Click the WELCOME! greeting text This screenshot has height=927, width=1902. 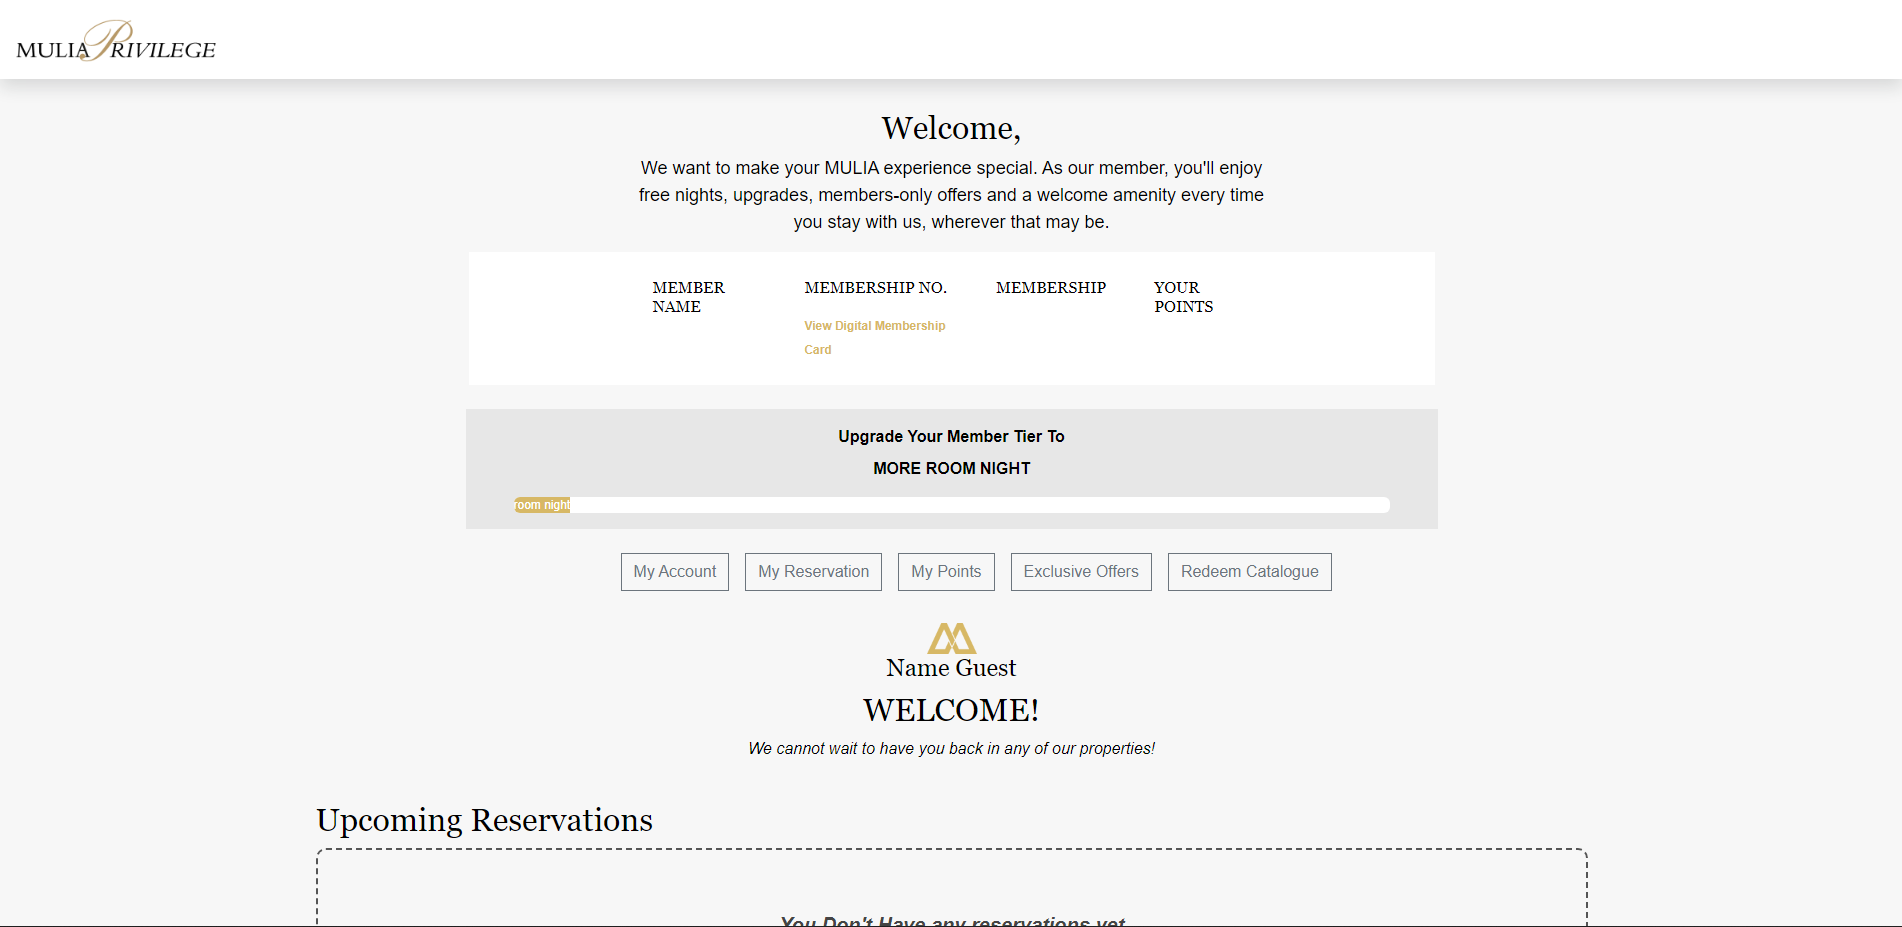pyautogui.click(x=950, y=710)
